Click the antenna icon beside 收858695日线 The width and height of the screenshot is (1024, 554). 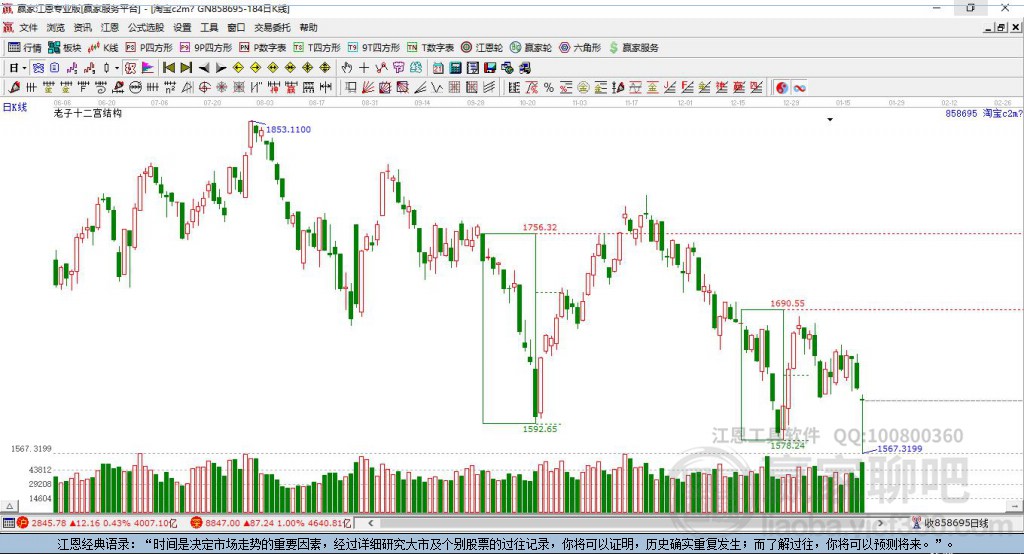pos(917,523)
